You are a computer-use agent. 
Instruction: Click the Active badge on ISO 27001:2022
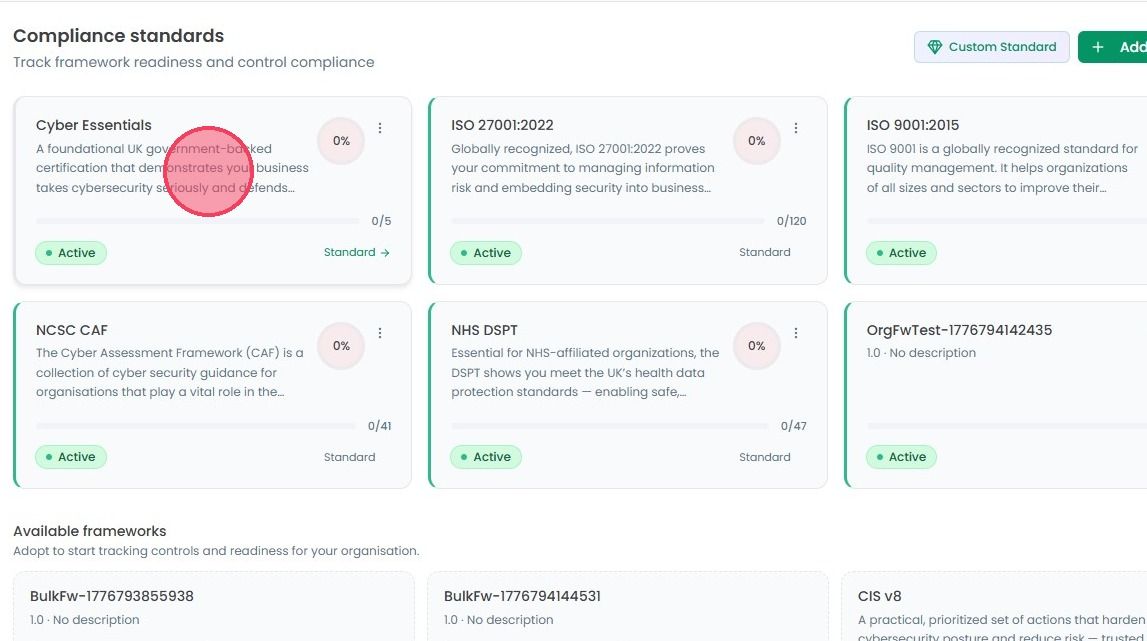[486, 252]
